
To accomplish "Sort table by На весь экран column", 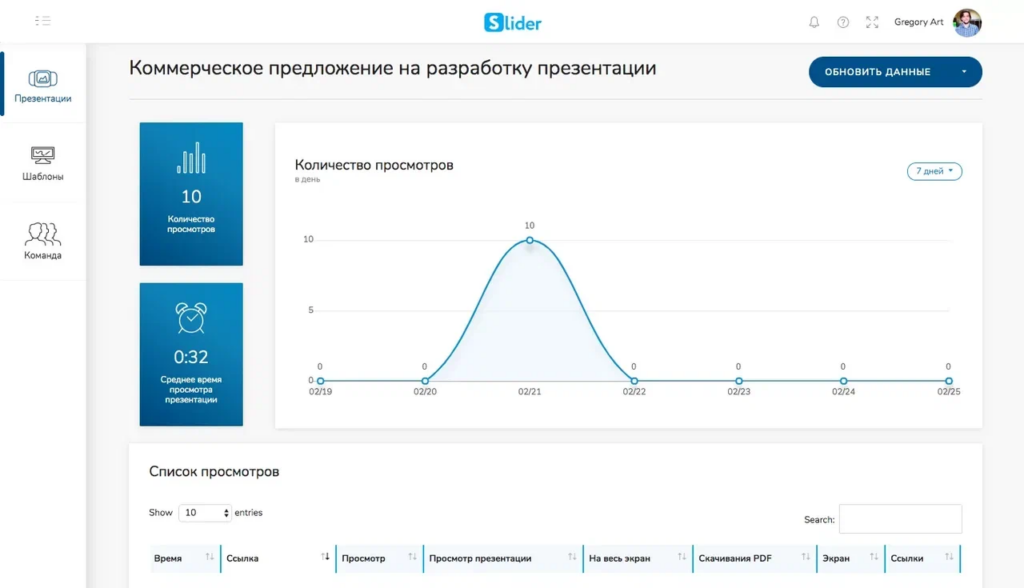I will pyautogui.click(x=637, y=559).
